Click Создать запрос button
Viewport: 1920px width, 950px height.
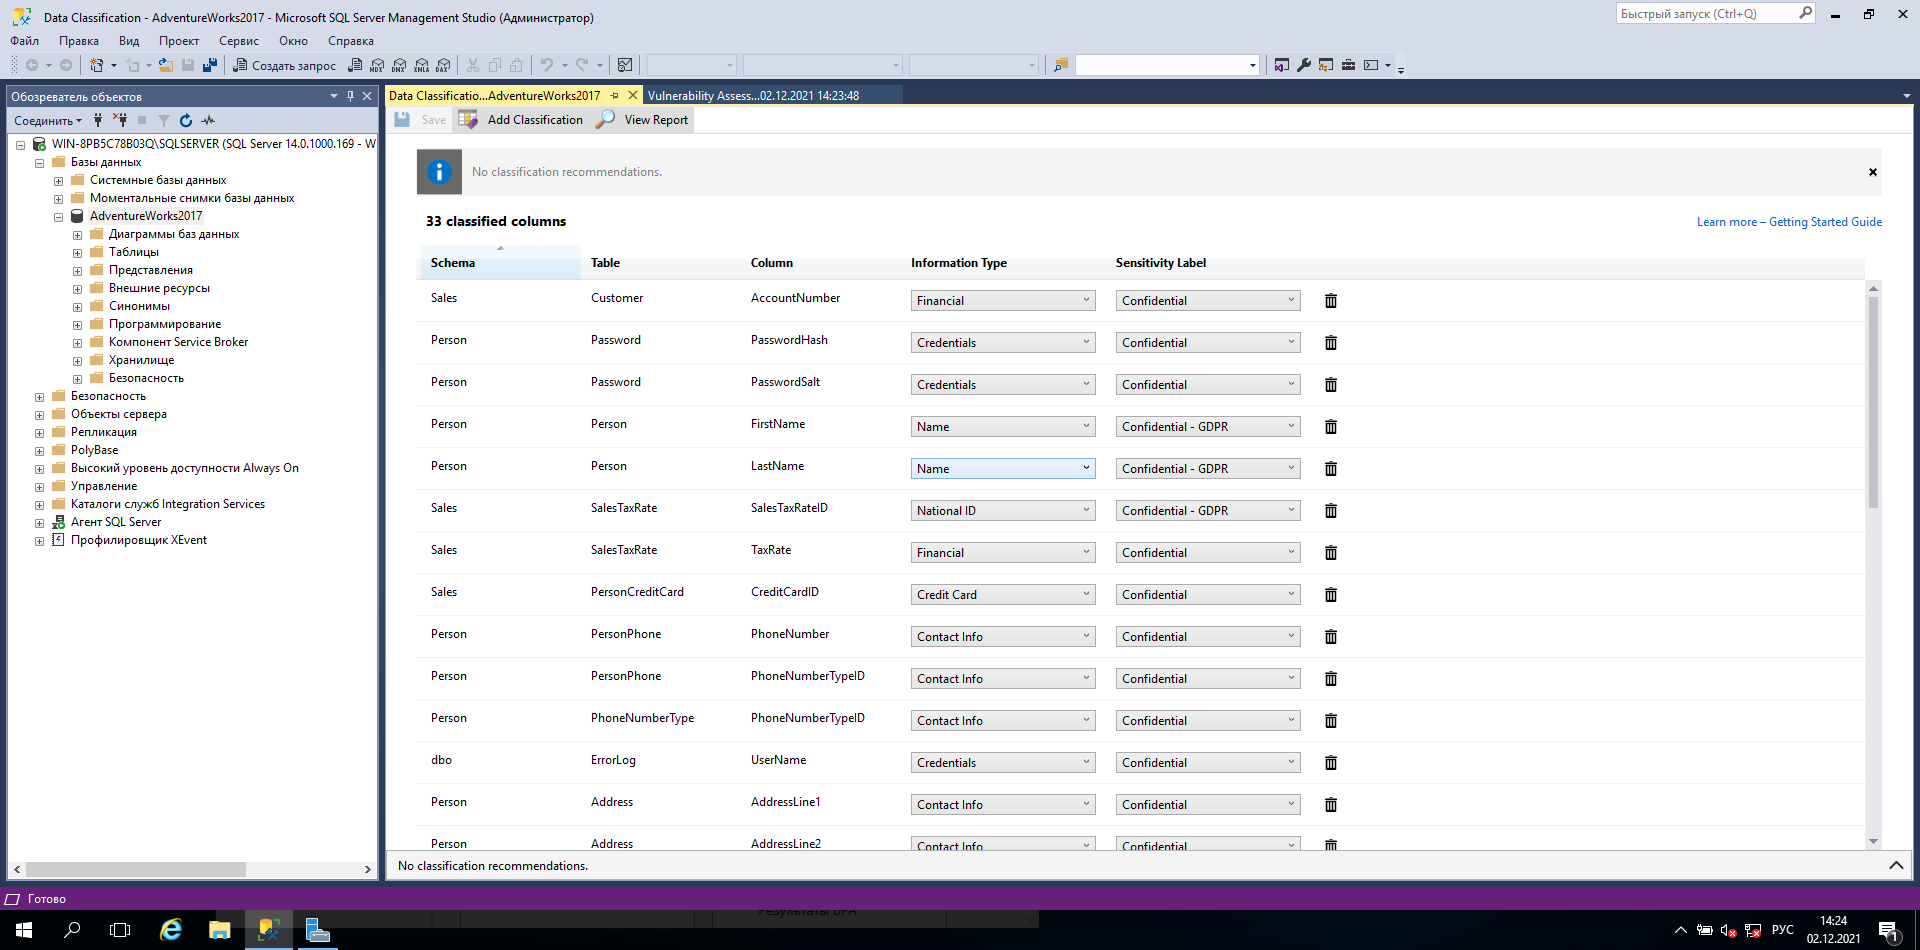click(x=285, y=65)
